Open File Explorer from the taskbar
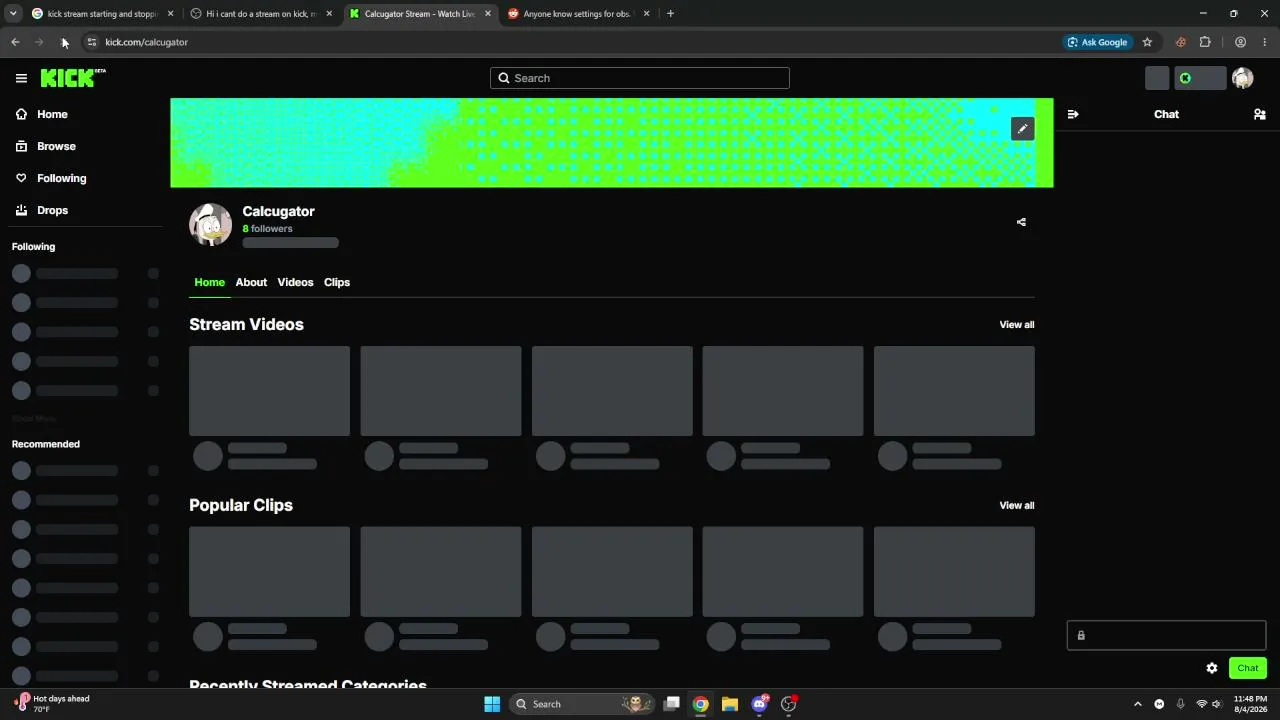Screen dimensions: 1280x720 click(x=730, y=704)
